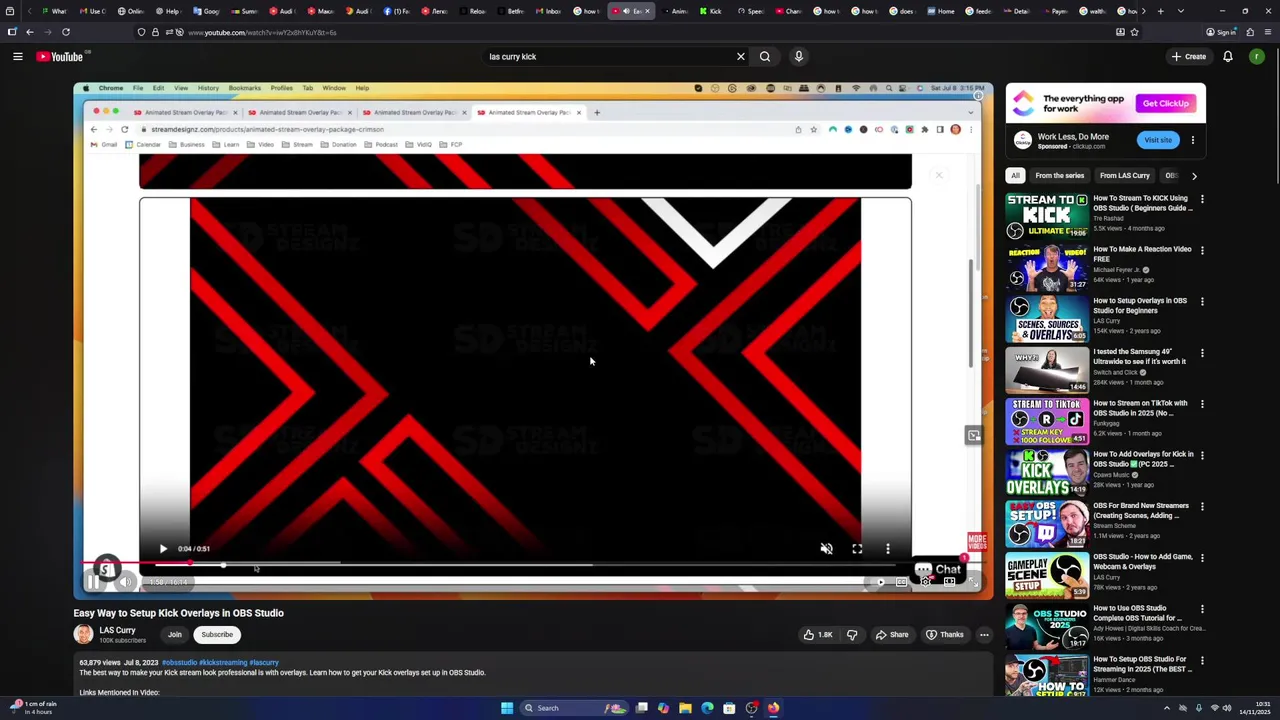Image resolution: width=1280 pixels, height=720 pixels.
Task: Click the browser address bar URL
Action: 262,32
